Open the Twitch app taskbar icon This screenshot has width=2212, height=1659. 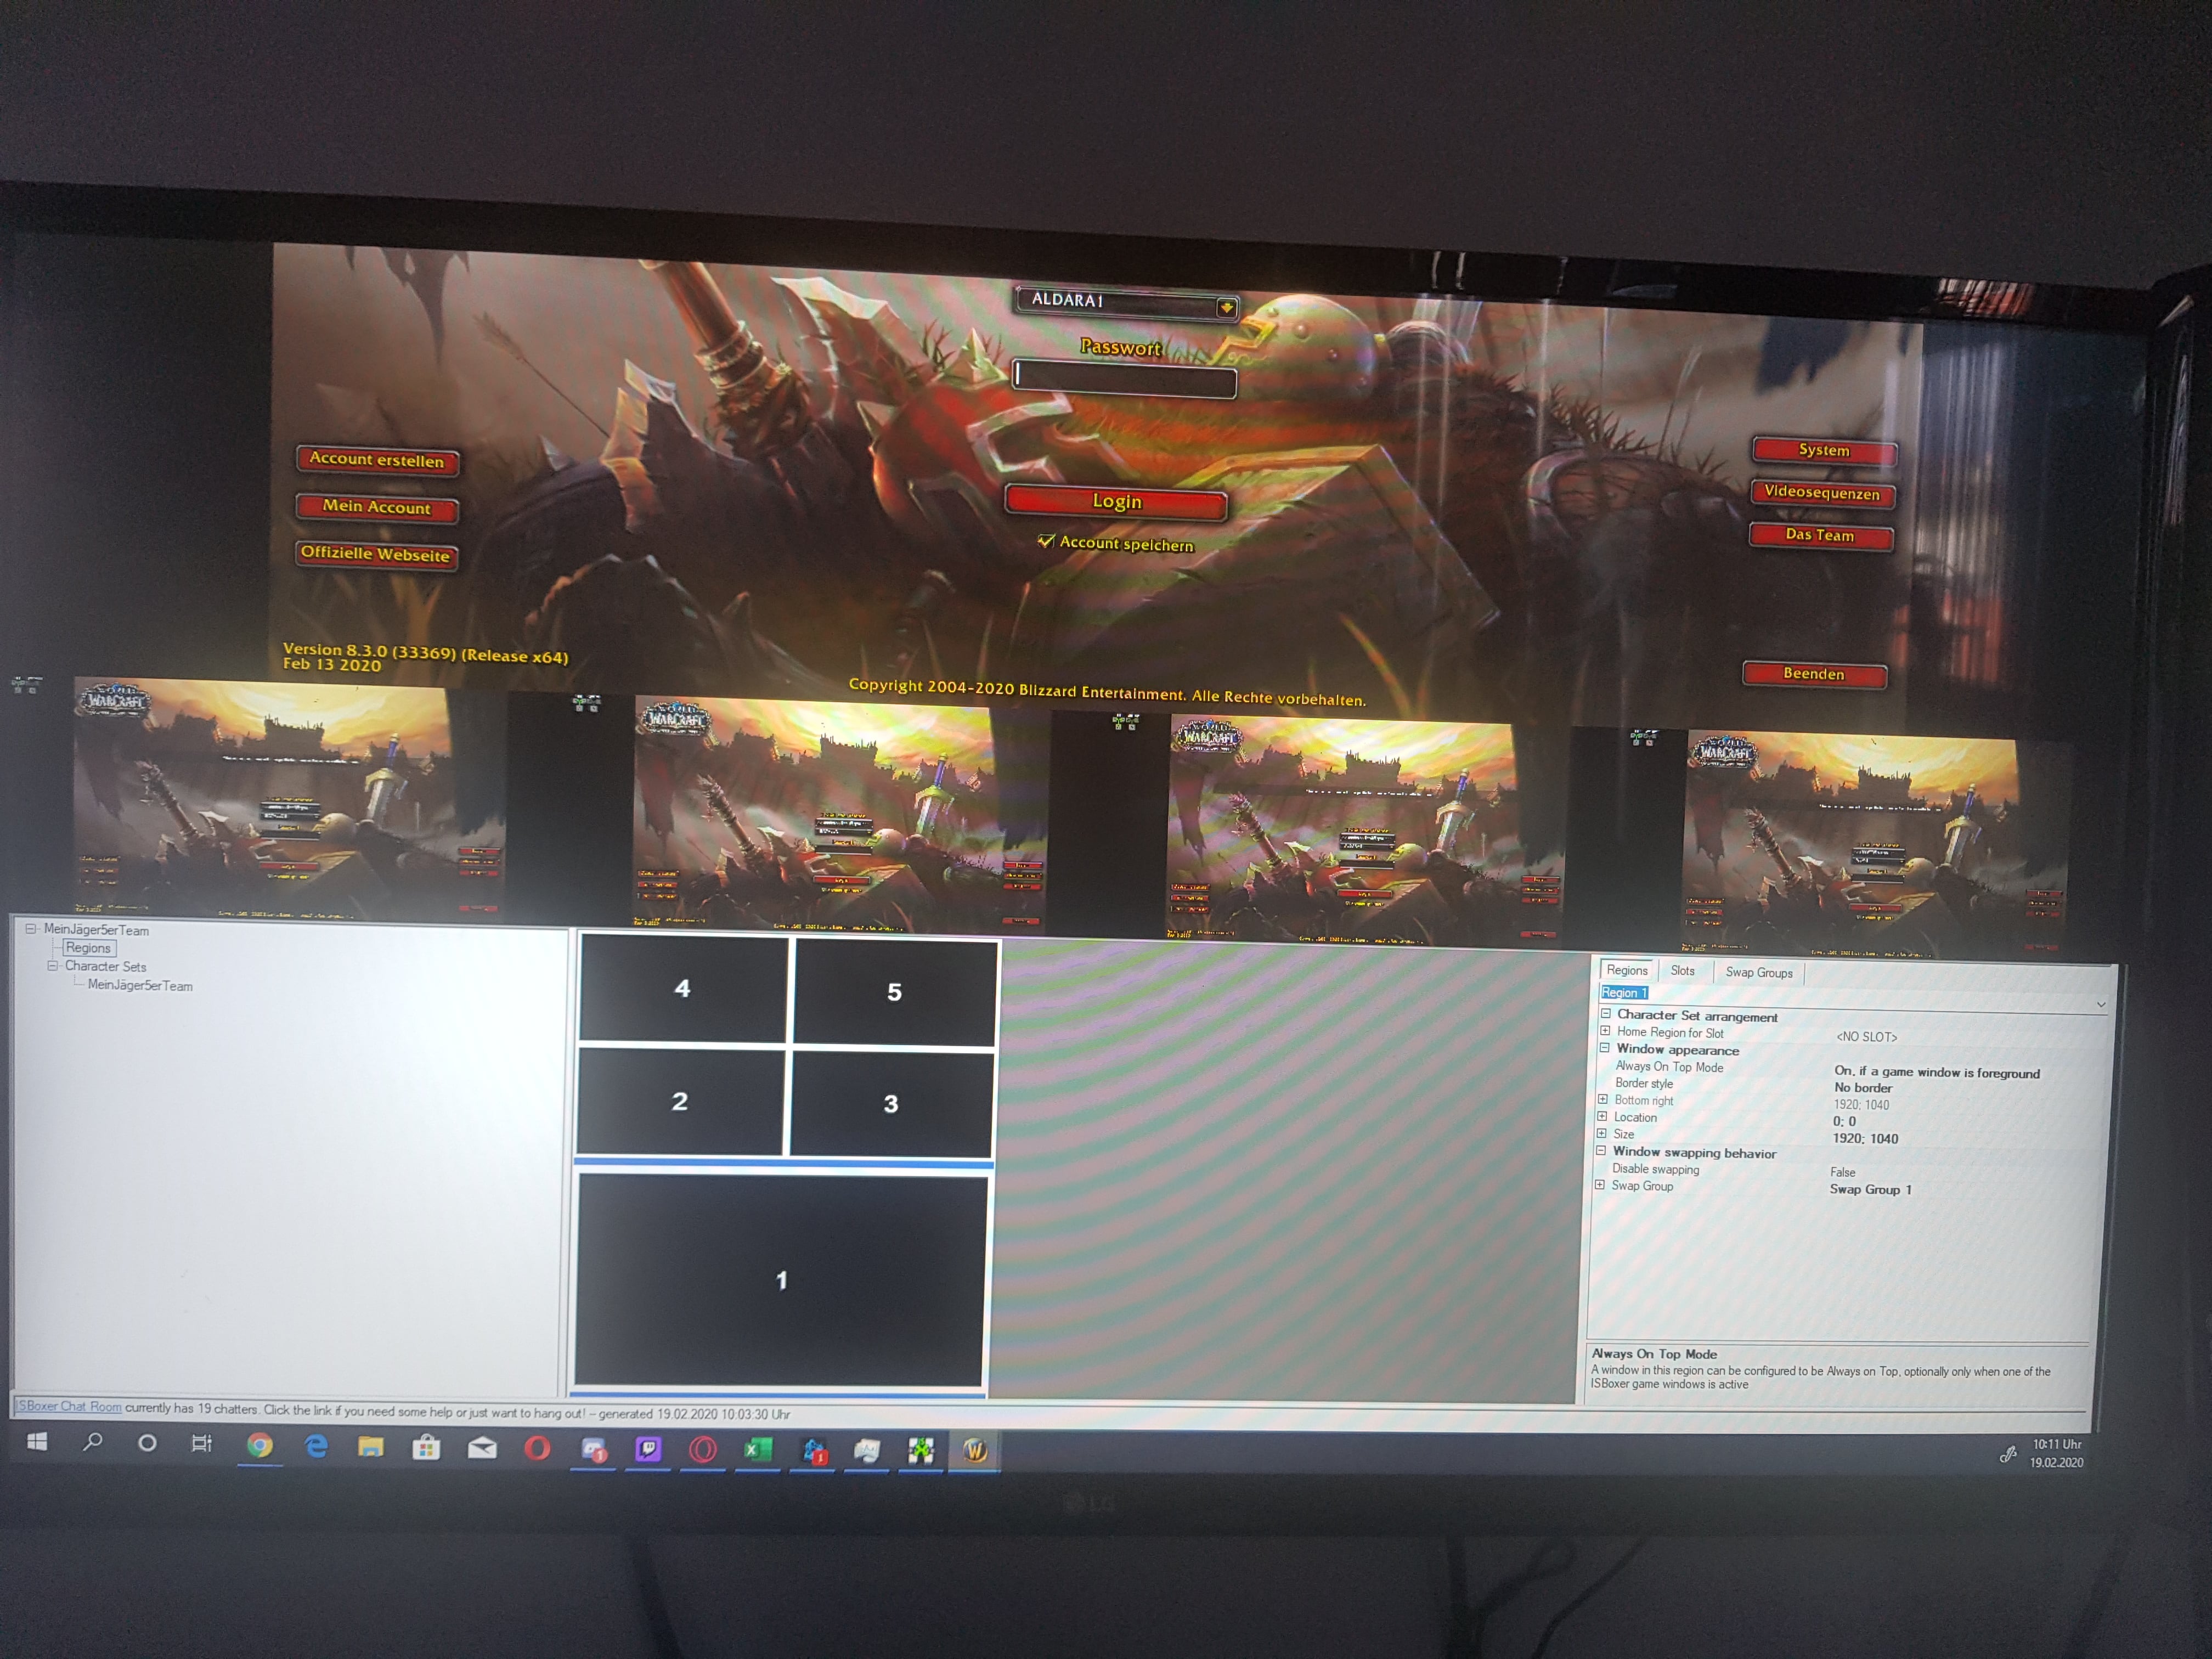pos(648,1449)
